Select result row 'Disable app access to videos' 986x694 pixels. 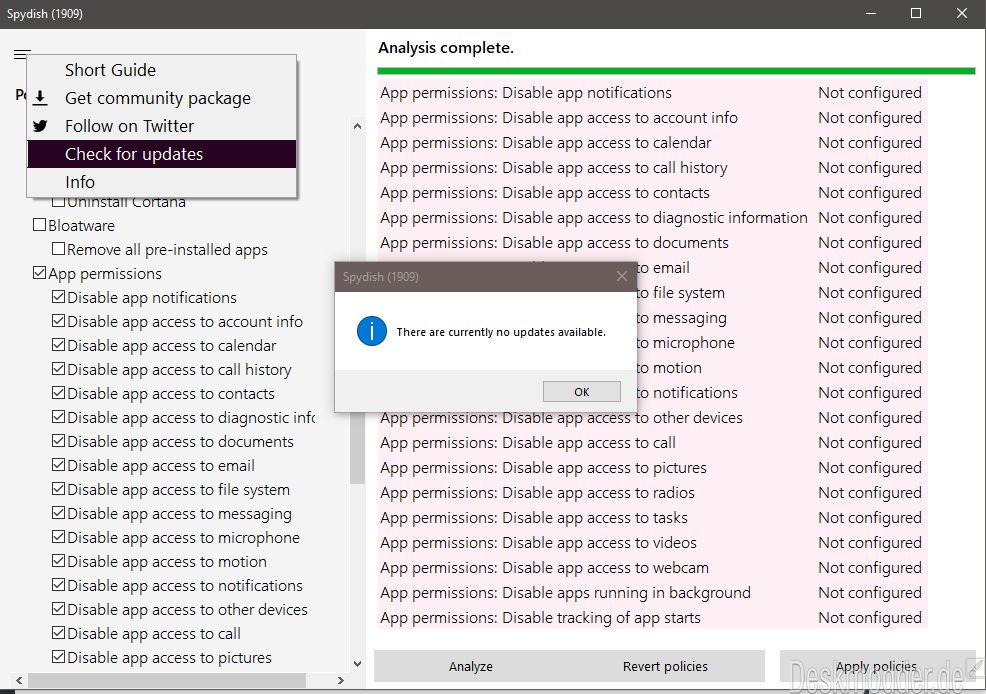(652, 543)
